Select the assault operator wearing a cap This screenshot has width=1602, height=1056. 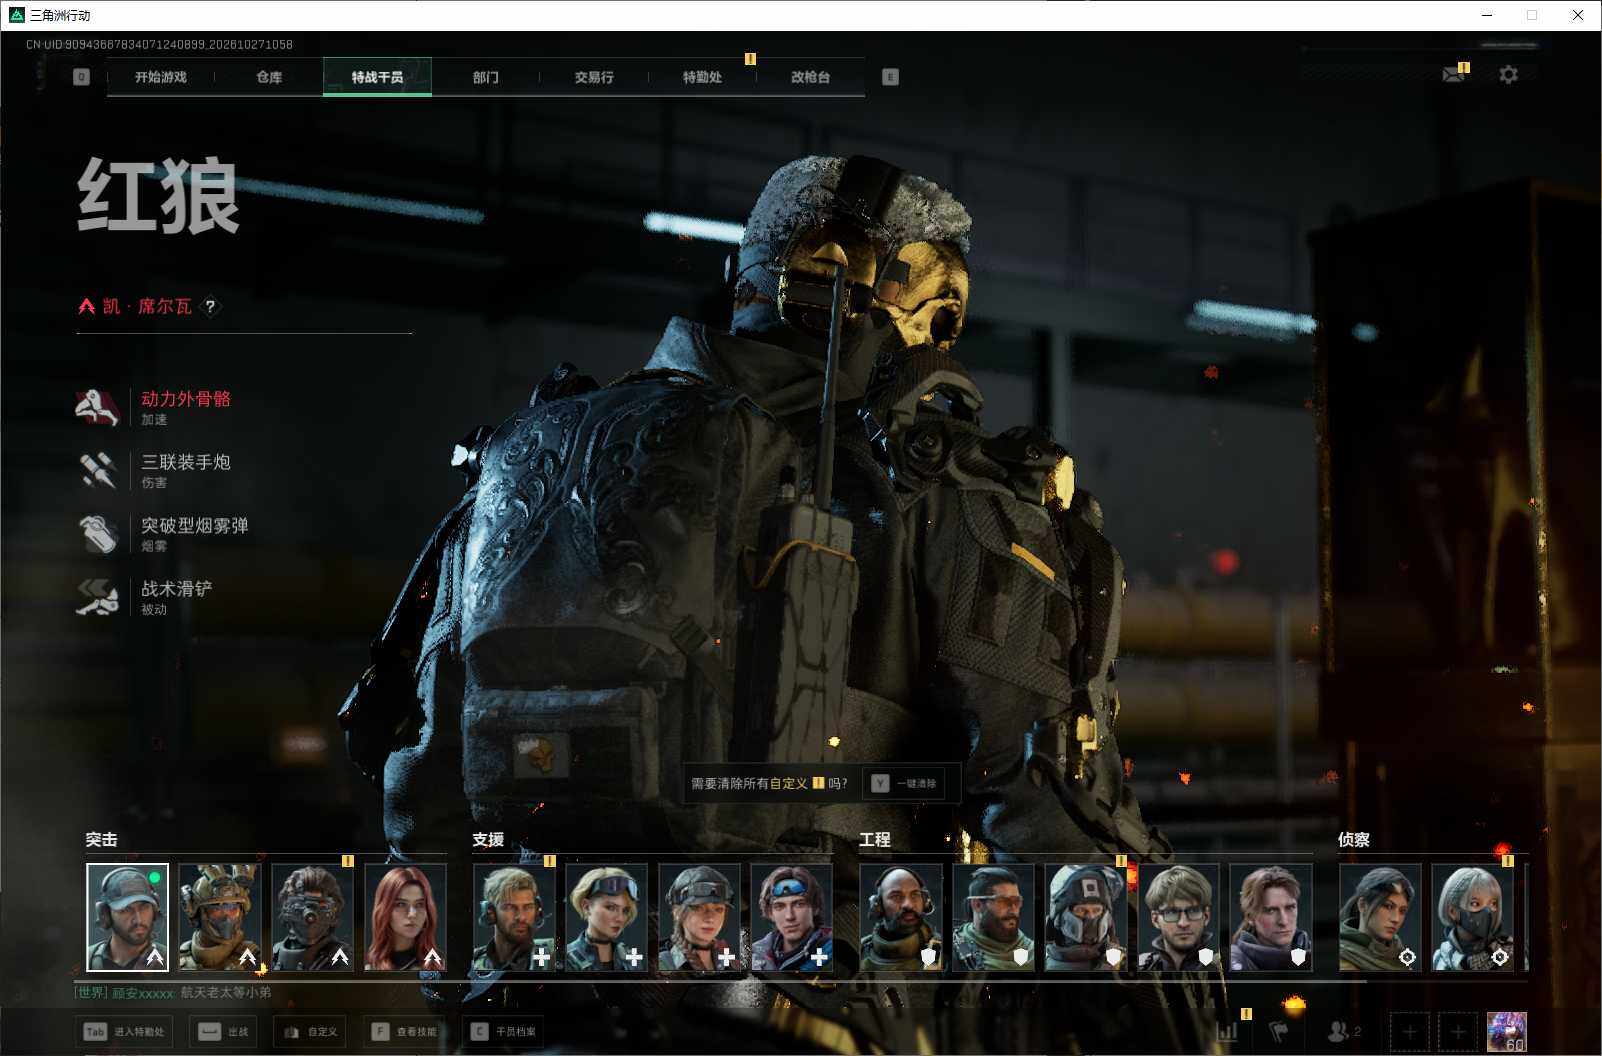[127, 917]
